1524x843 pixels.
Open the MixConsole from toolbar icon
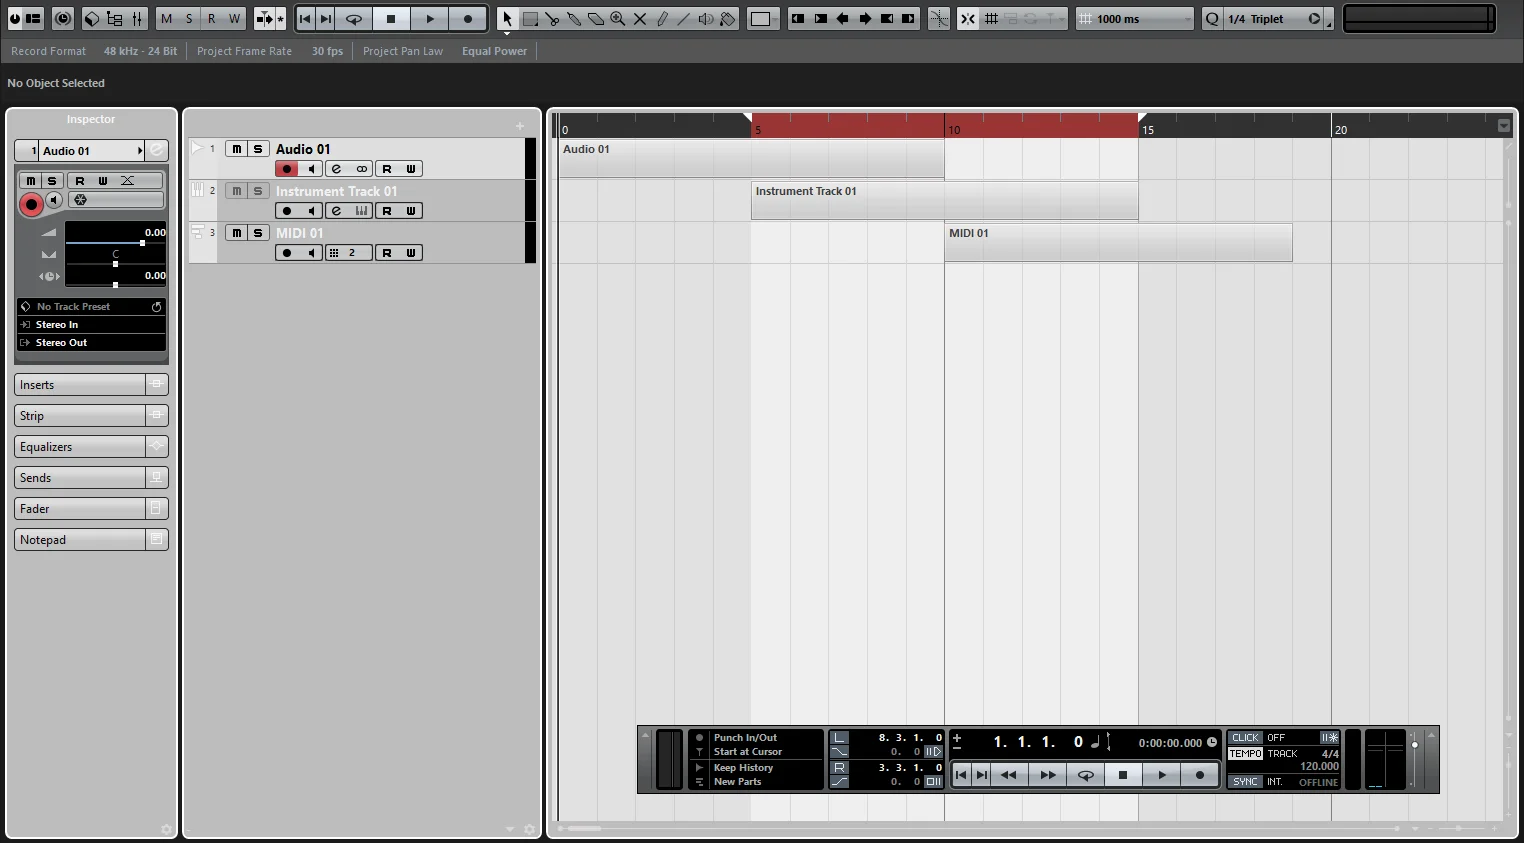tap(136, 19)
